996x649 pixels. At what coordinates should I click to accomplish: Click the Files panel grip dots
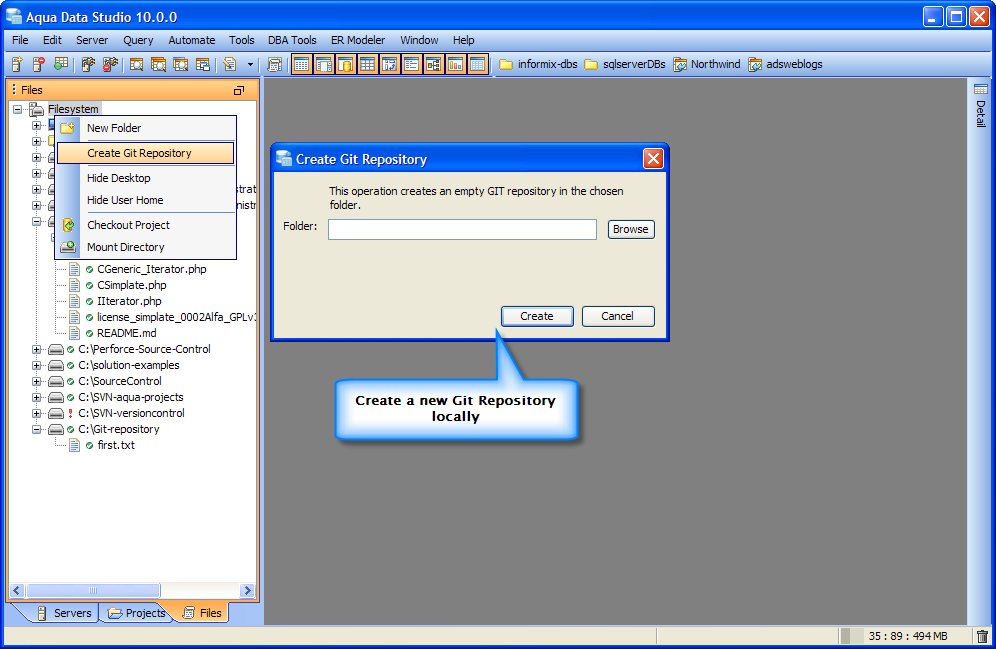tap(14, 90)
